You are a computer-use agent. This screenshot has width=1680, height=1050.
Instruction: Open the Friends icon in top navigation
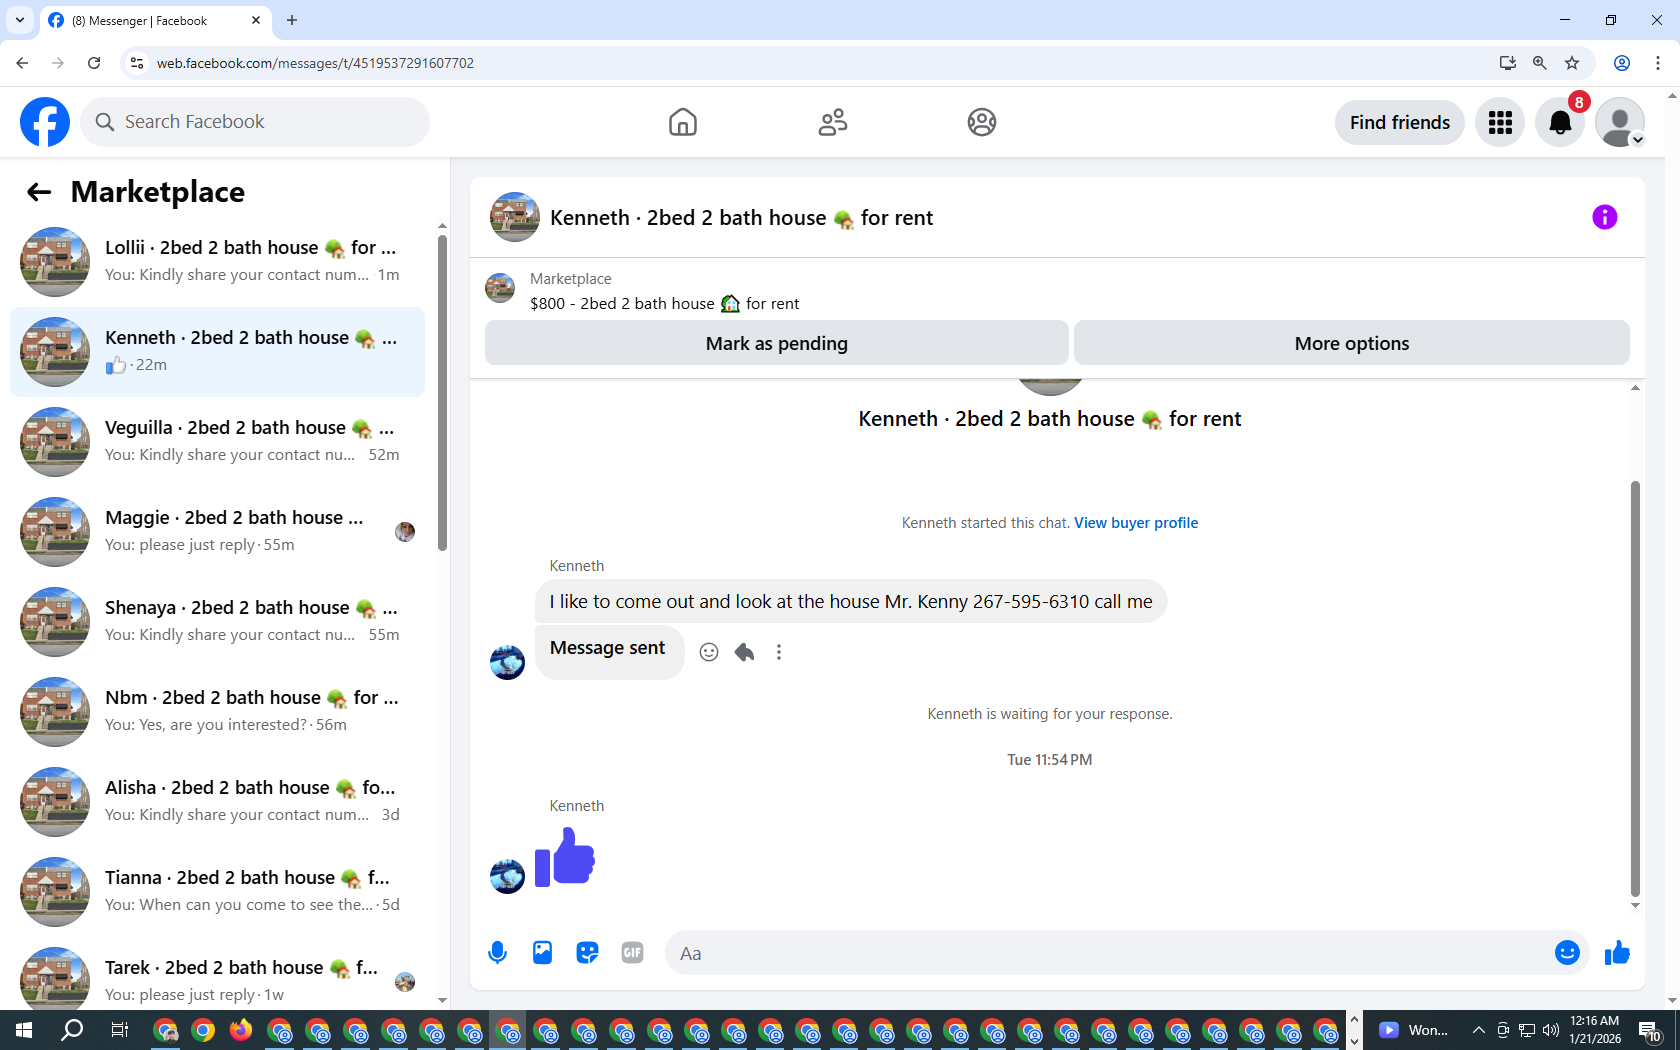[833, 122]
